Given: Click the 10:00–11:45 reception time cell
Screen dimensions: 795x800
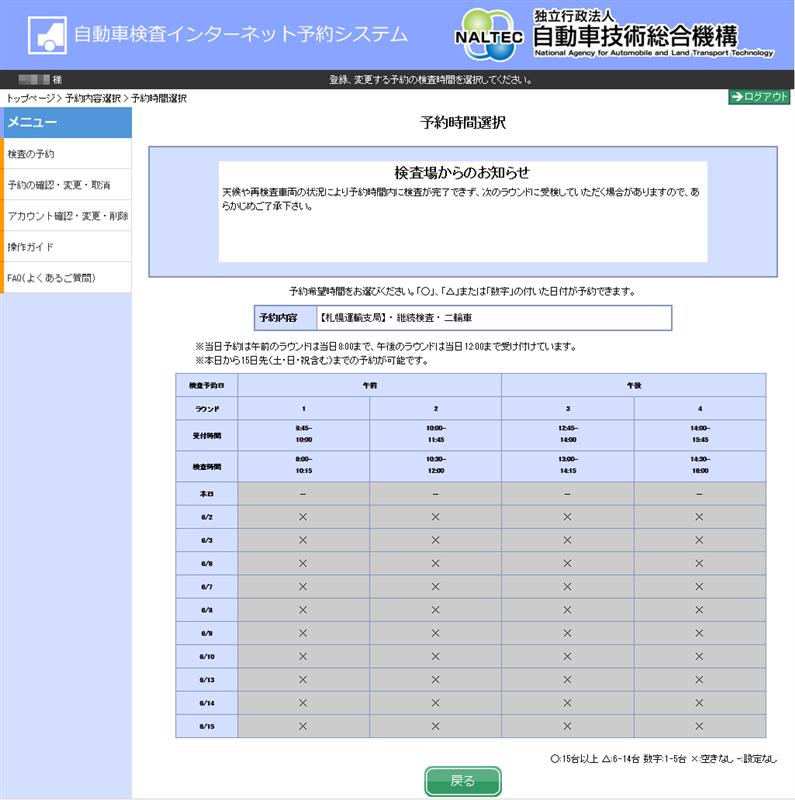Looking at the screenshot, I should (436, 435).
